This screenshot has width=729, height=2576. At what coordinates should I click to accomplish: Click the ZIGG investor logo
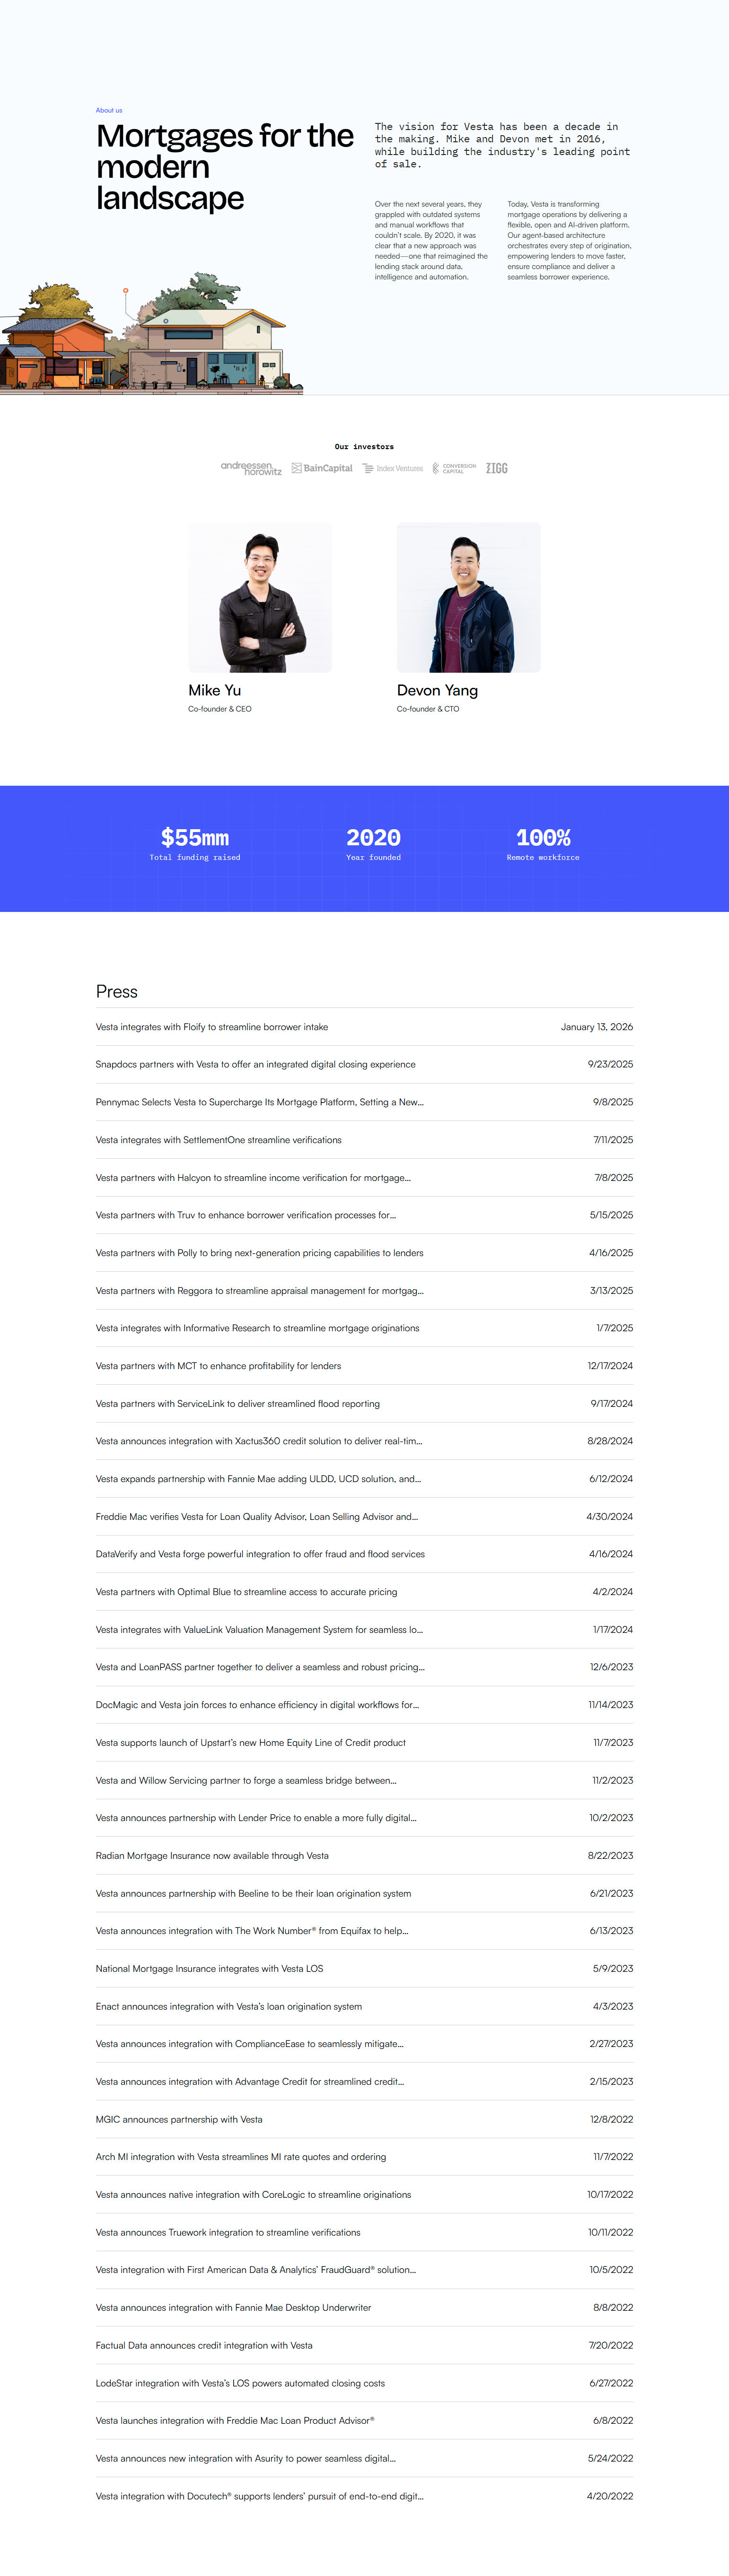[497, 468]
